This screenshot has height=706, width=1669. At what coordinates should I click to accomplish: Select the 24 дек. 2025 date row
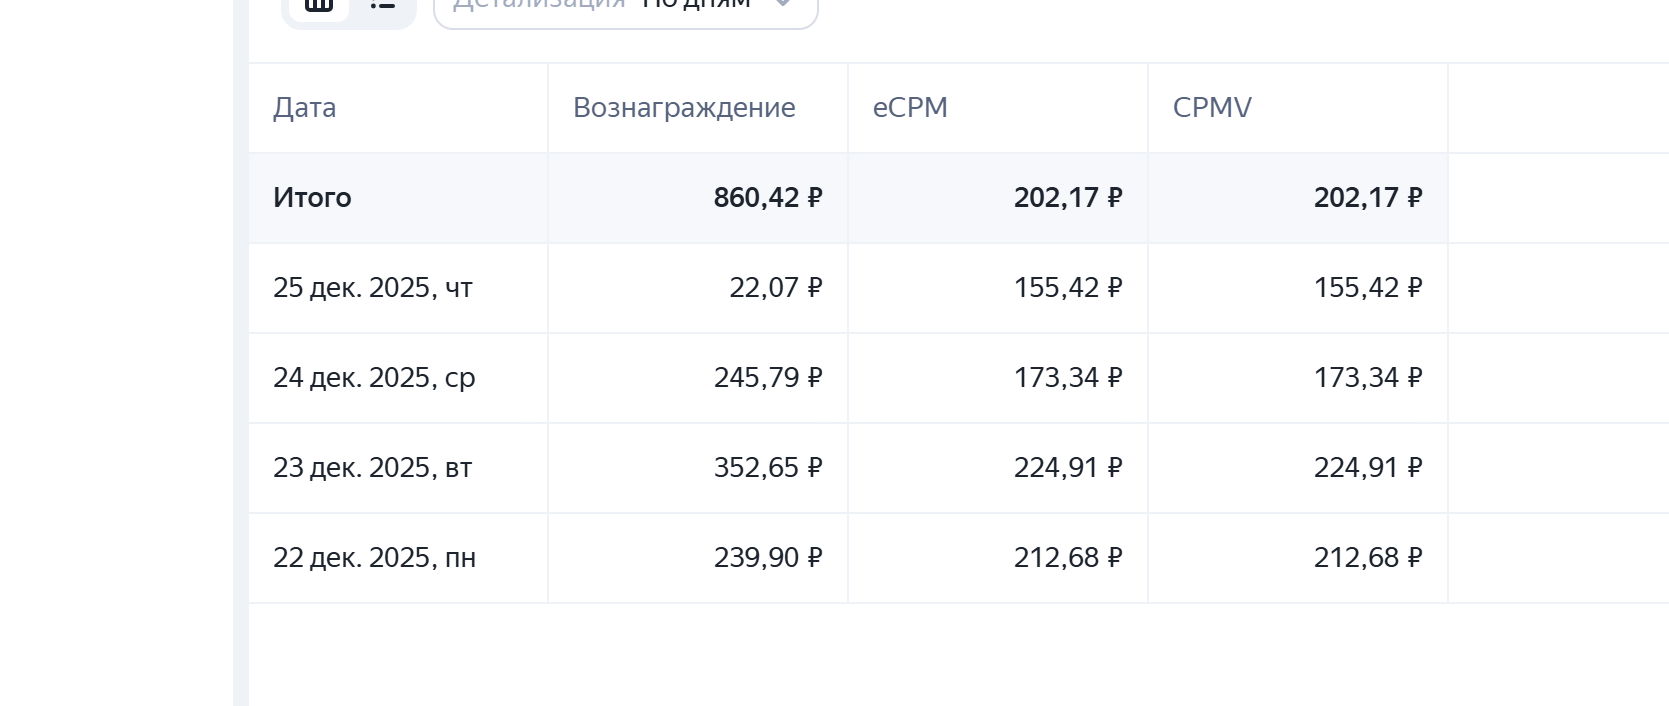(374, 378)
